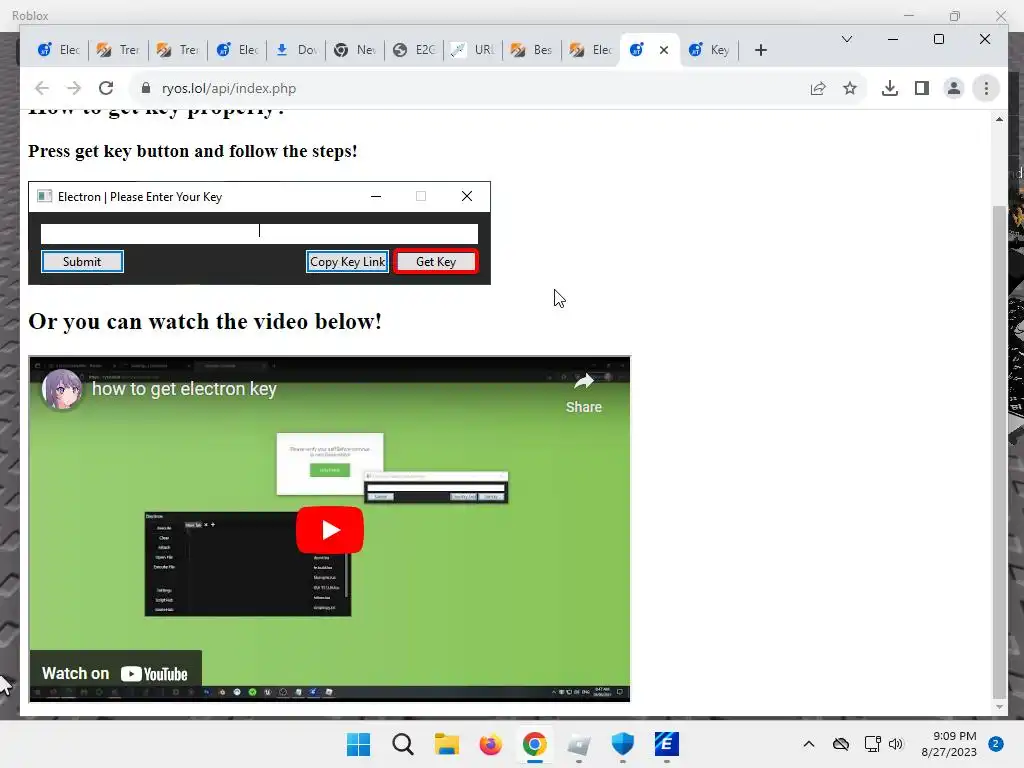
Task: Click the red-outlined Get Key button
Action: pos(436,262)
